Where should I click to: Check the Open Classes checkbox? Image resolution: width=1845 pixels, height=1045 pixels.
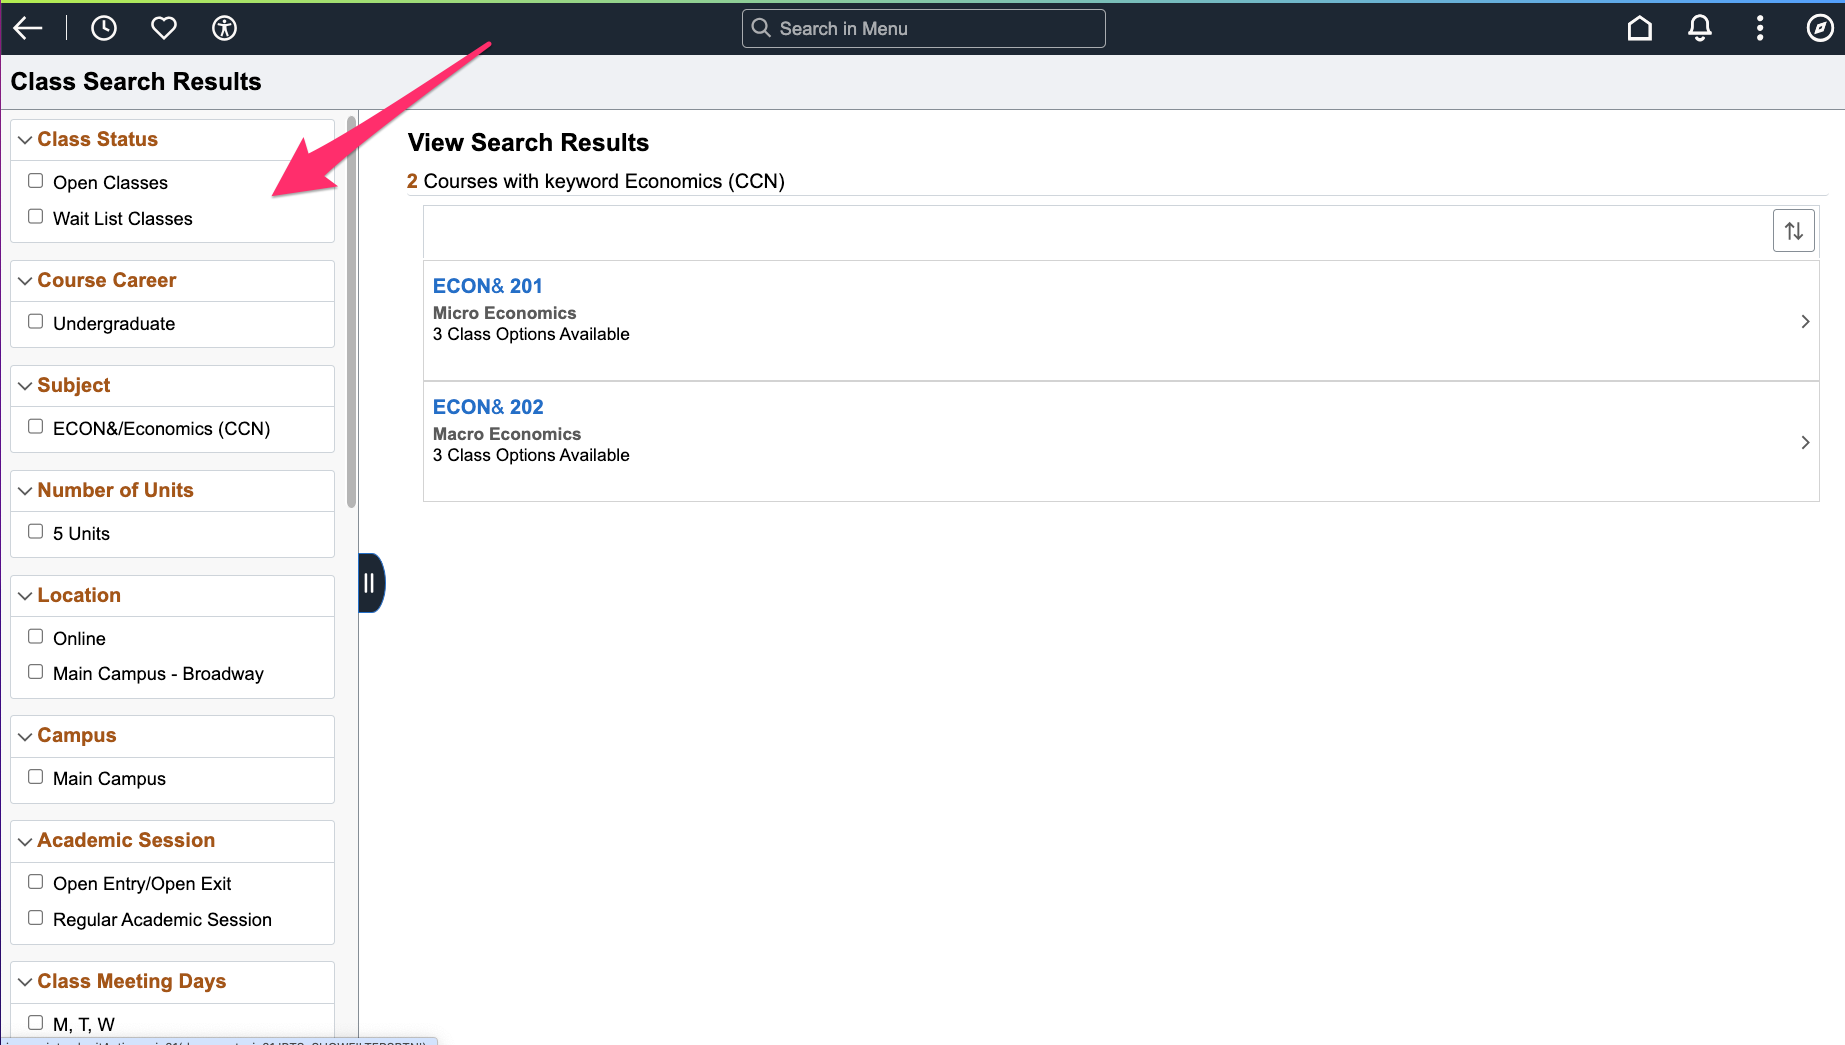click(x=36, y=179)
